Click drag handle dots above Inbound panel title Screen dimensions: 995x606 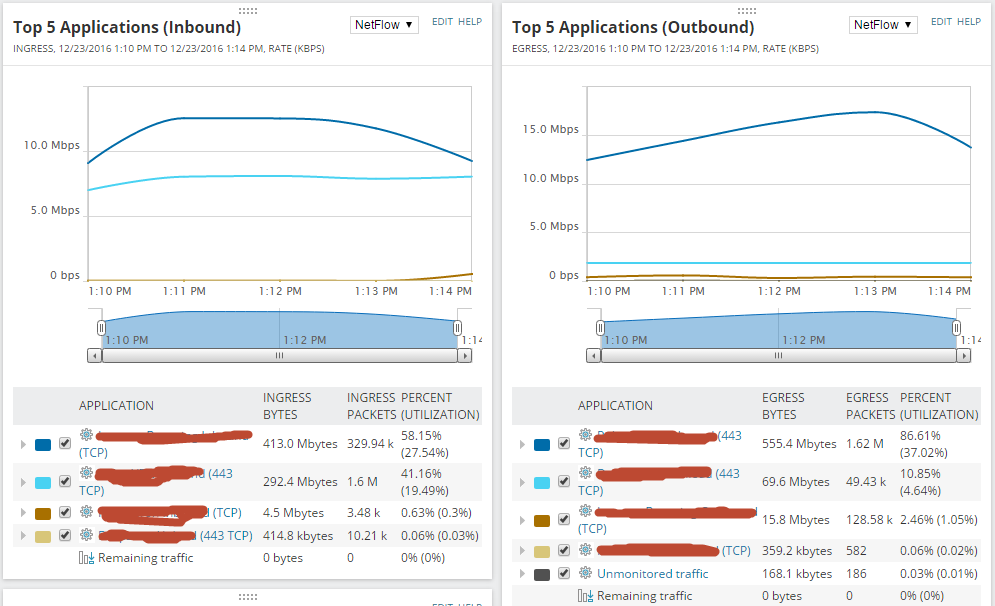click(x=247, y=11)
